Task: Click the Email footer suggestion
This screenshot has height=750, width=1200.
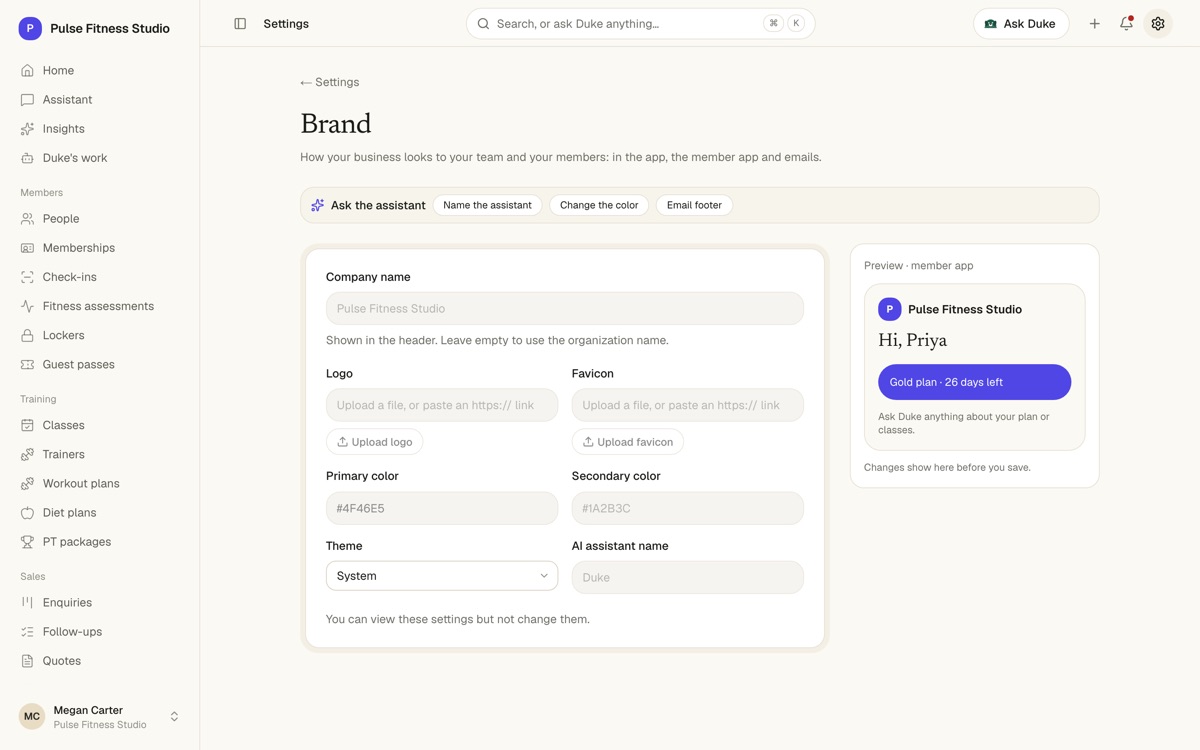Action: (x=694, y=205)
